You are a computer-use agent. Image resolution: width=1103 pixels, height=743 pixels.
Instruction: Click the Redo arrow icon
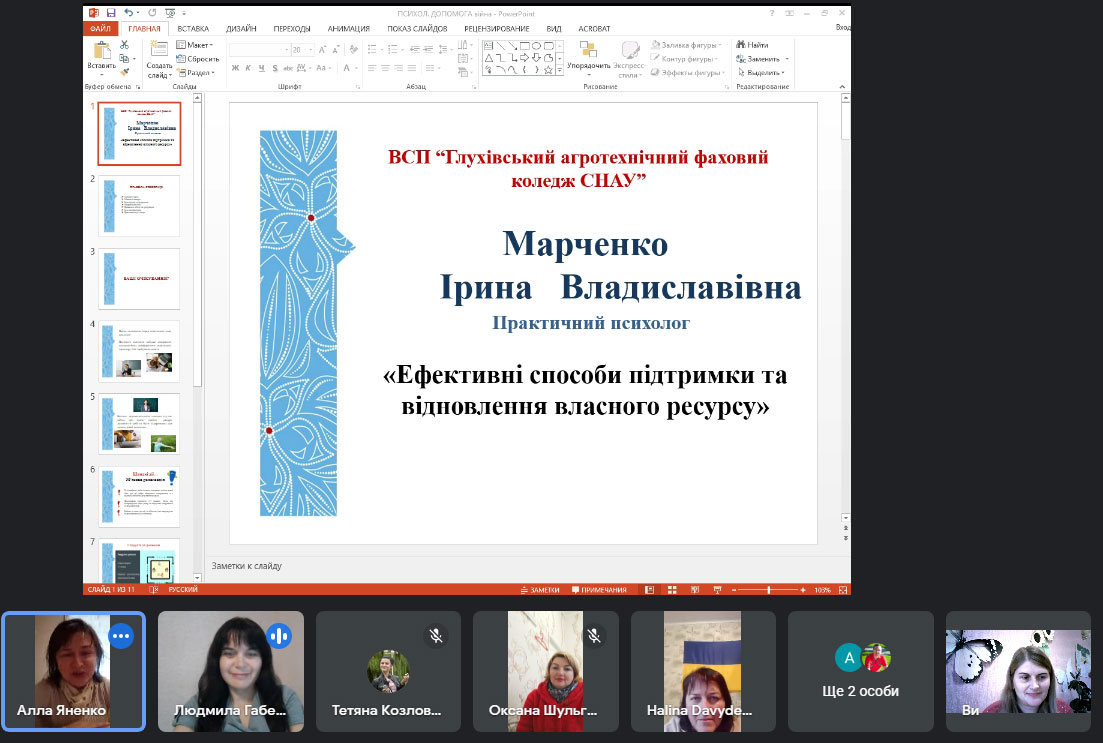coord(152,13)
